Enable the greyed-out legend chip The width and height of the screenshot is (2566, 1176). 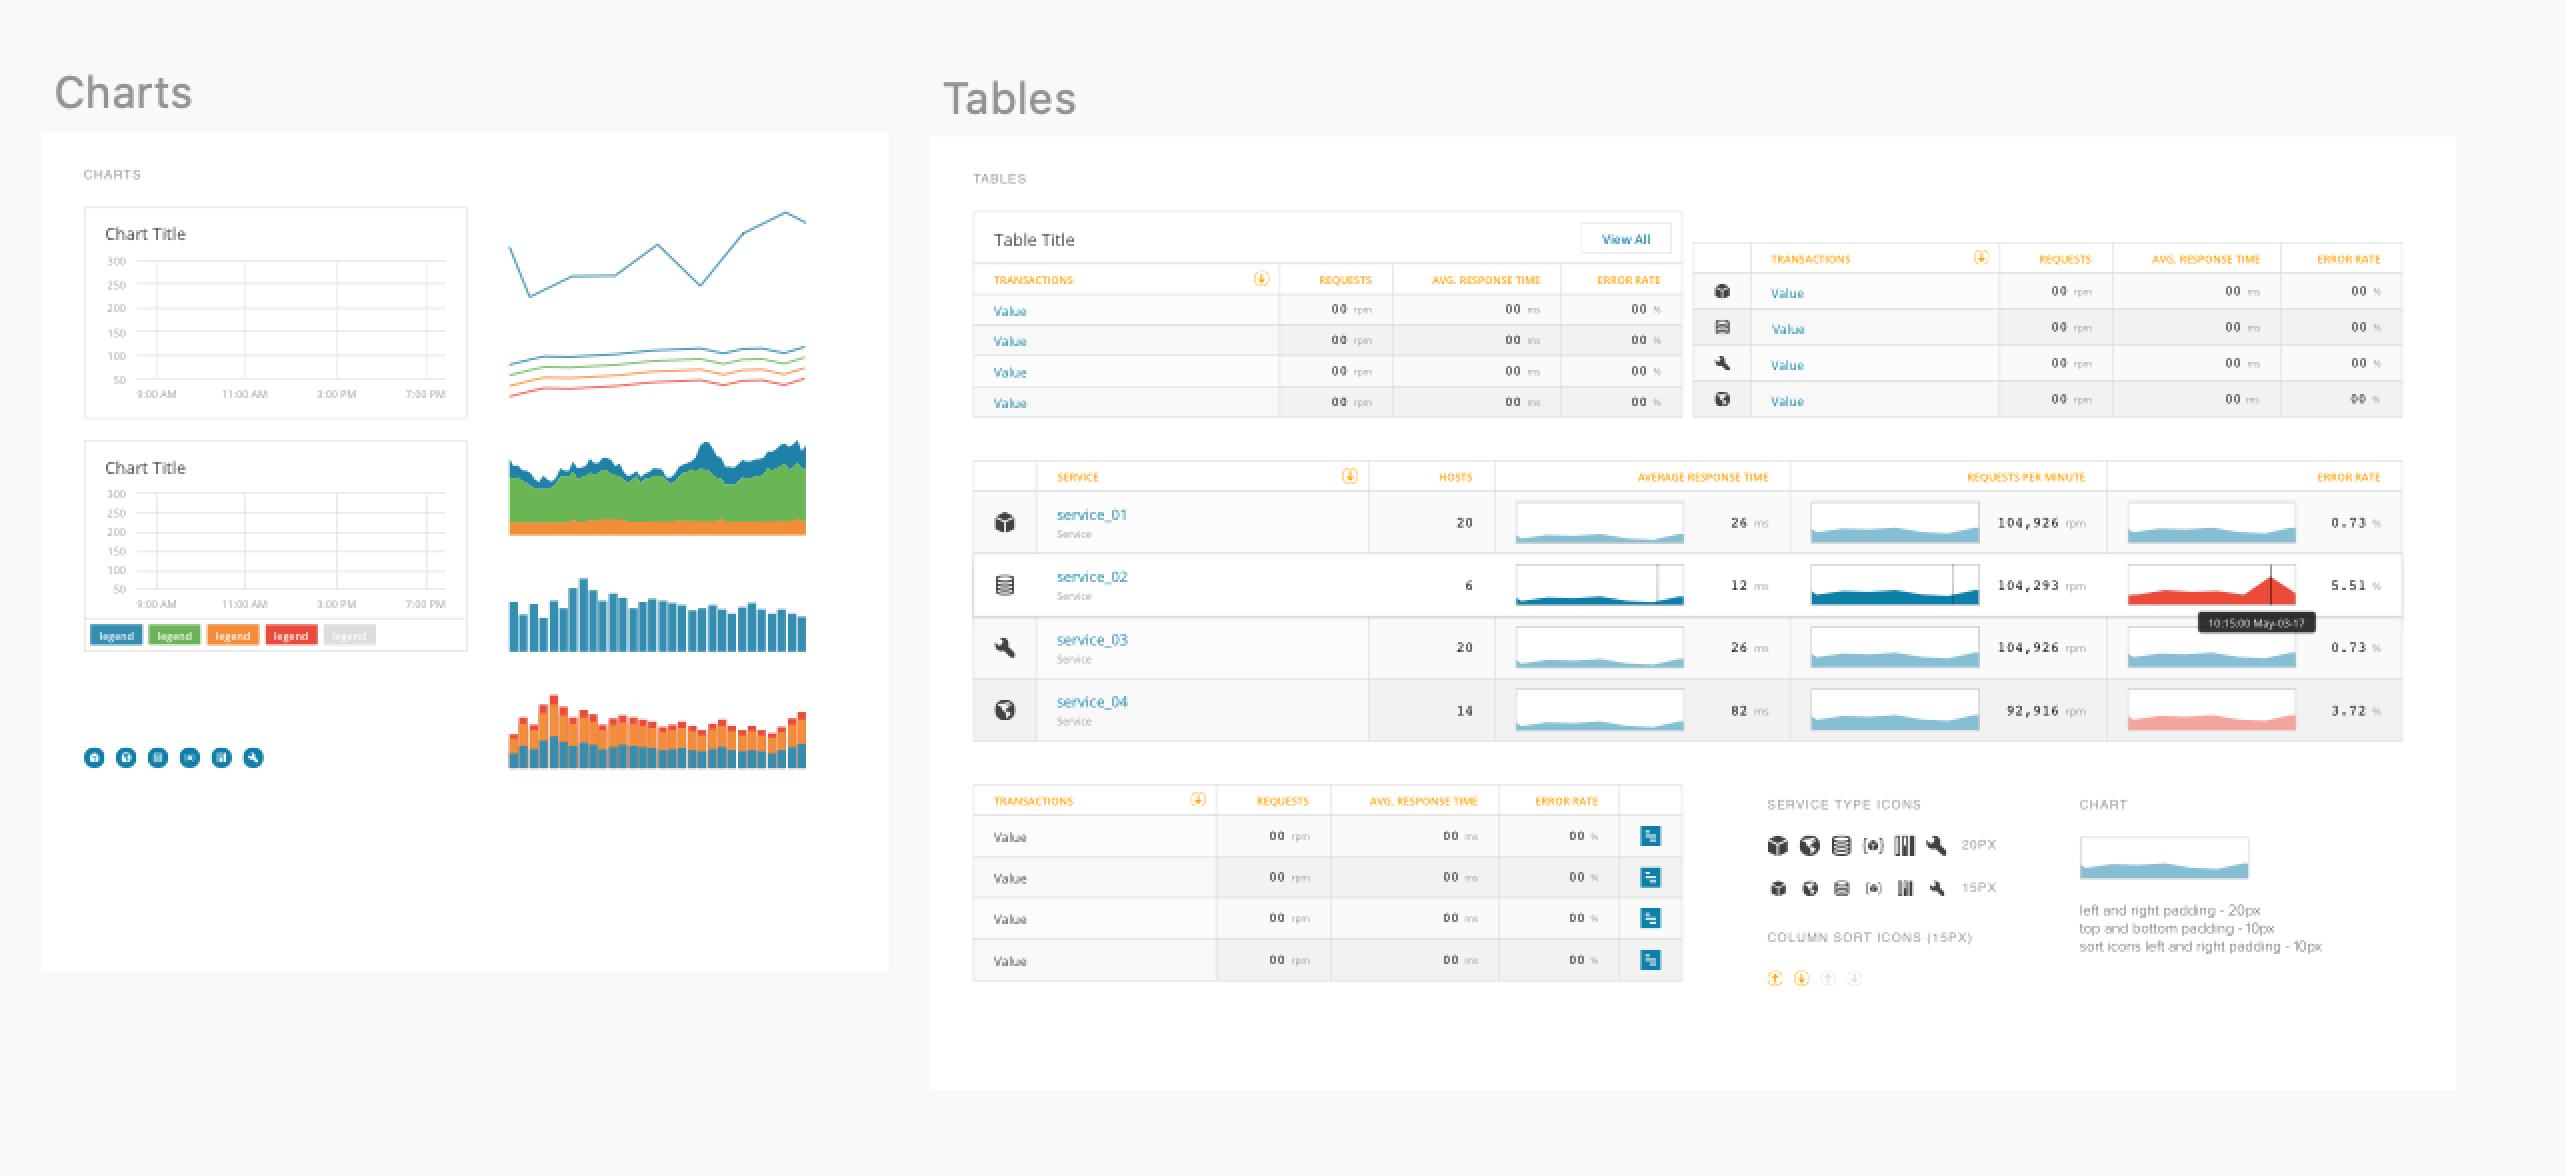click(x=349, y=636)
